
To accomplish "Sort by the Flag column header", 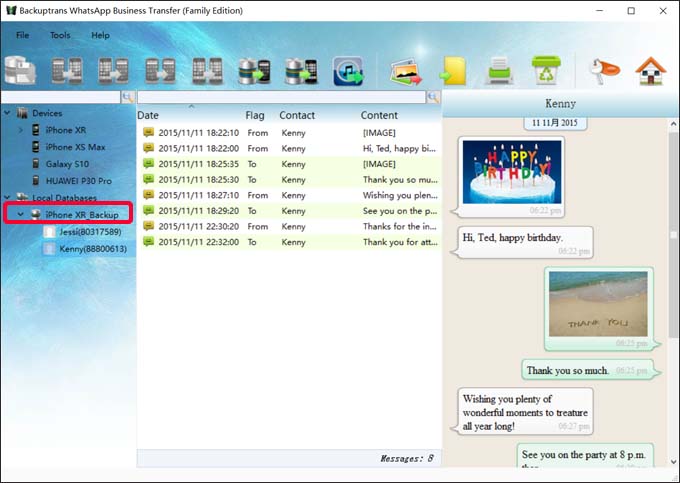I will [255, 115].
